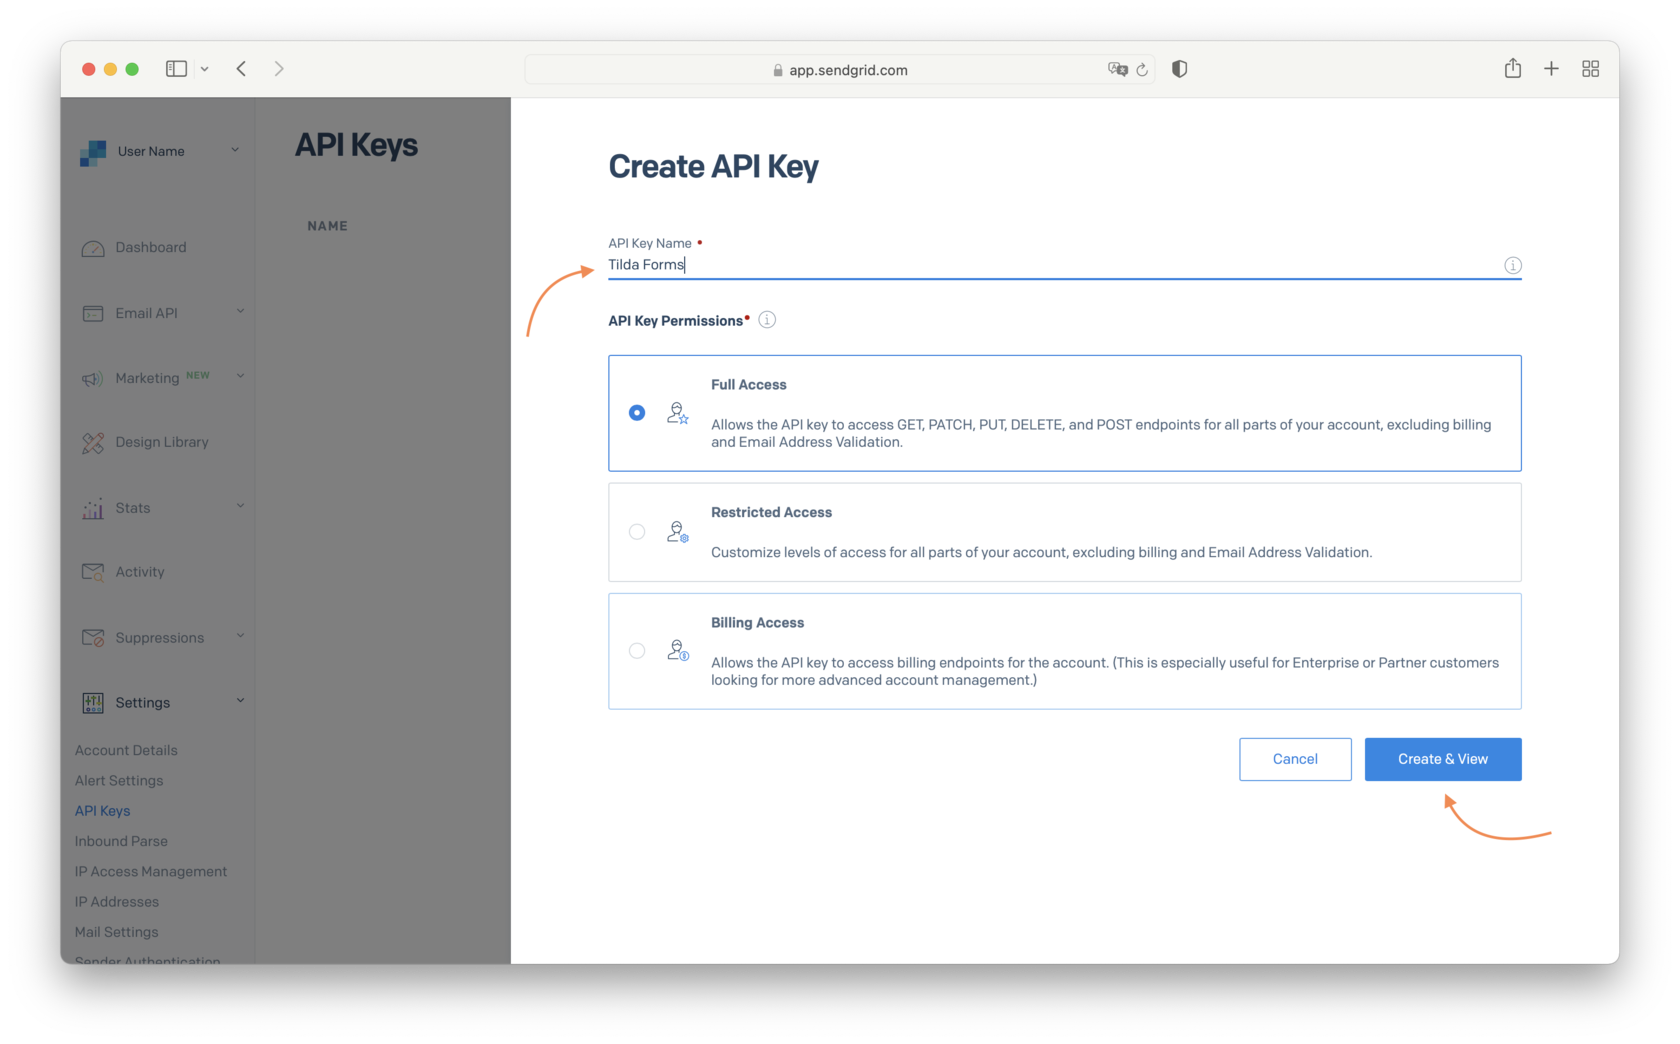Open Mail Settings under Settings
This screenshot has width=1680, height=1044.
point(116,932)
